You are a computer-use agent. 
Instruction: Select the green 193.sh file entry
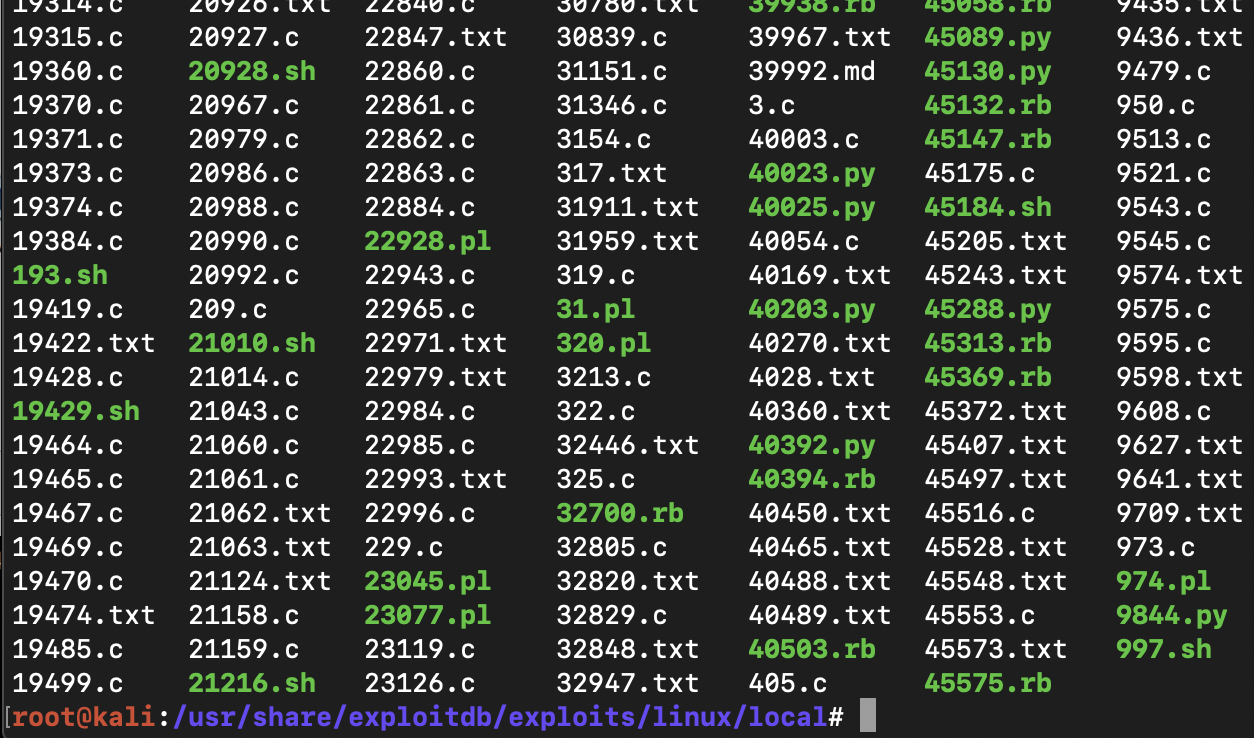[60, 275]
